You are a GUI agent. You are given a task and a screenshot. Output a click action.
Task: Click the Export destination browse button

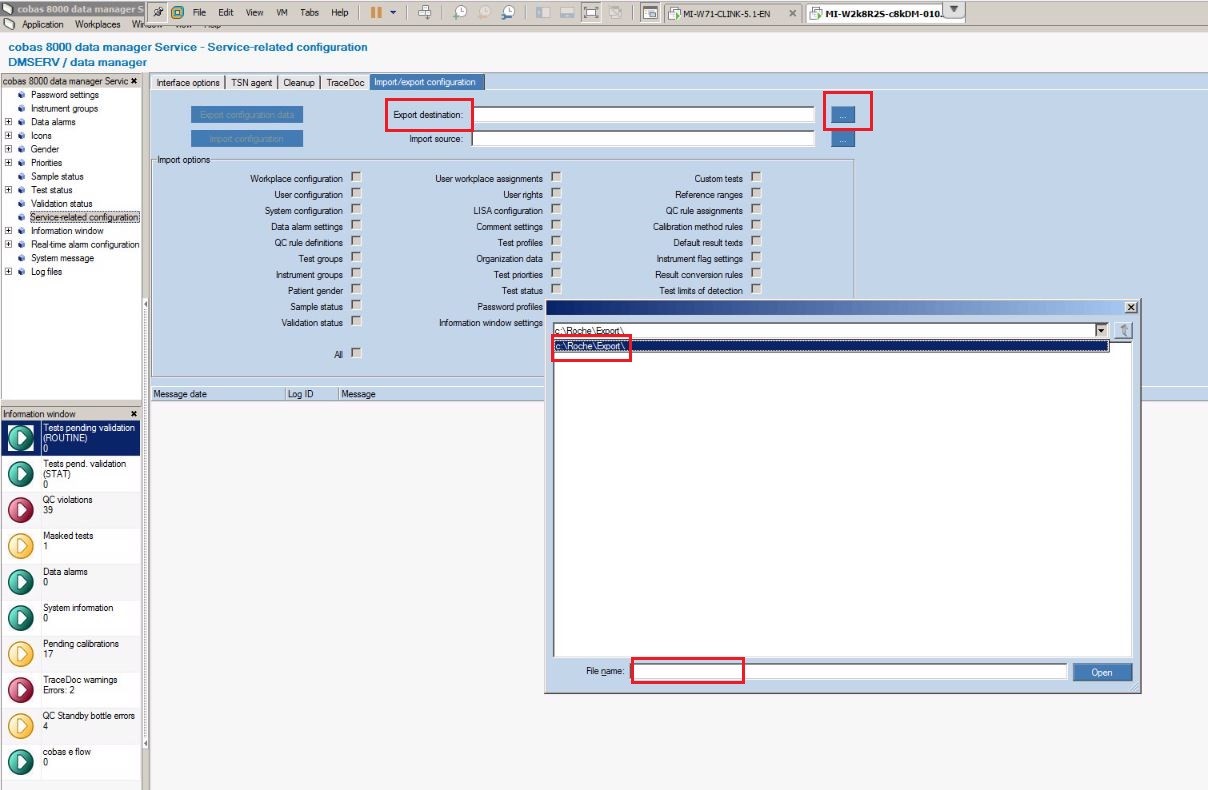pos(843,115)
